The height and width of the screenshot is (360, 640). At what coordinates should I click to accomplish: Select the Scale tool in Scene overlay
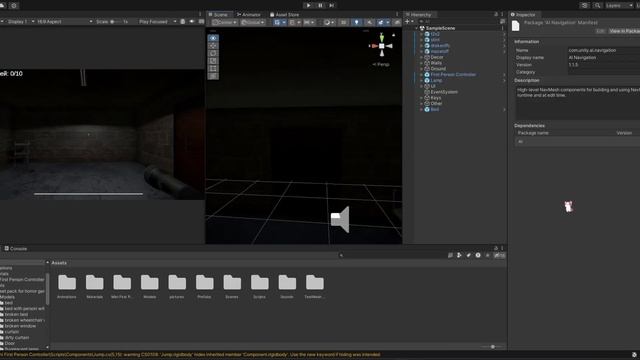[213, 61]
